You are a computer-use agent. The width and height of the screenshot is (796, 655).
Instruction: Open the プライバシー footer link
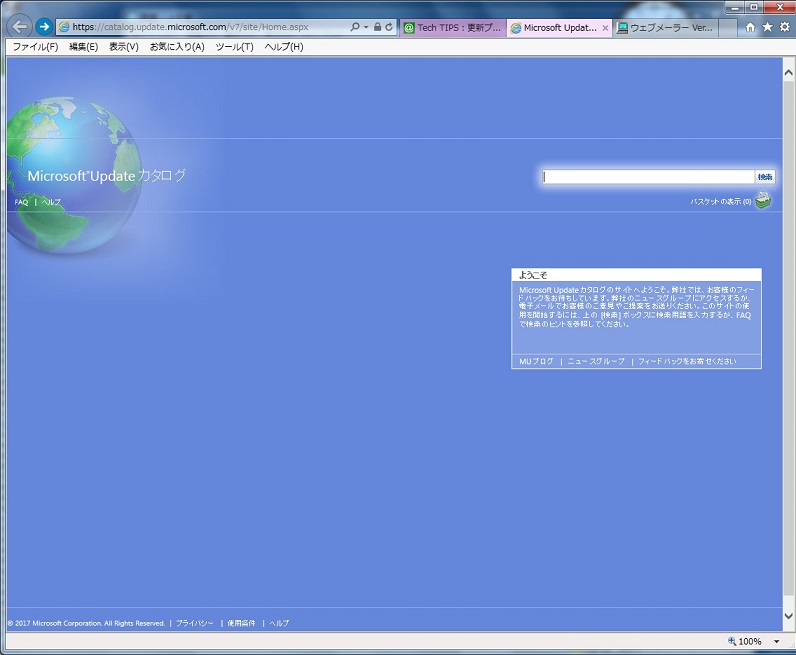tap(195, 623)
